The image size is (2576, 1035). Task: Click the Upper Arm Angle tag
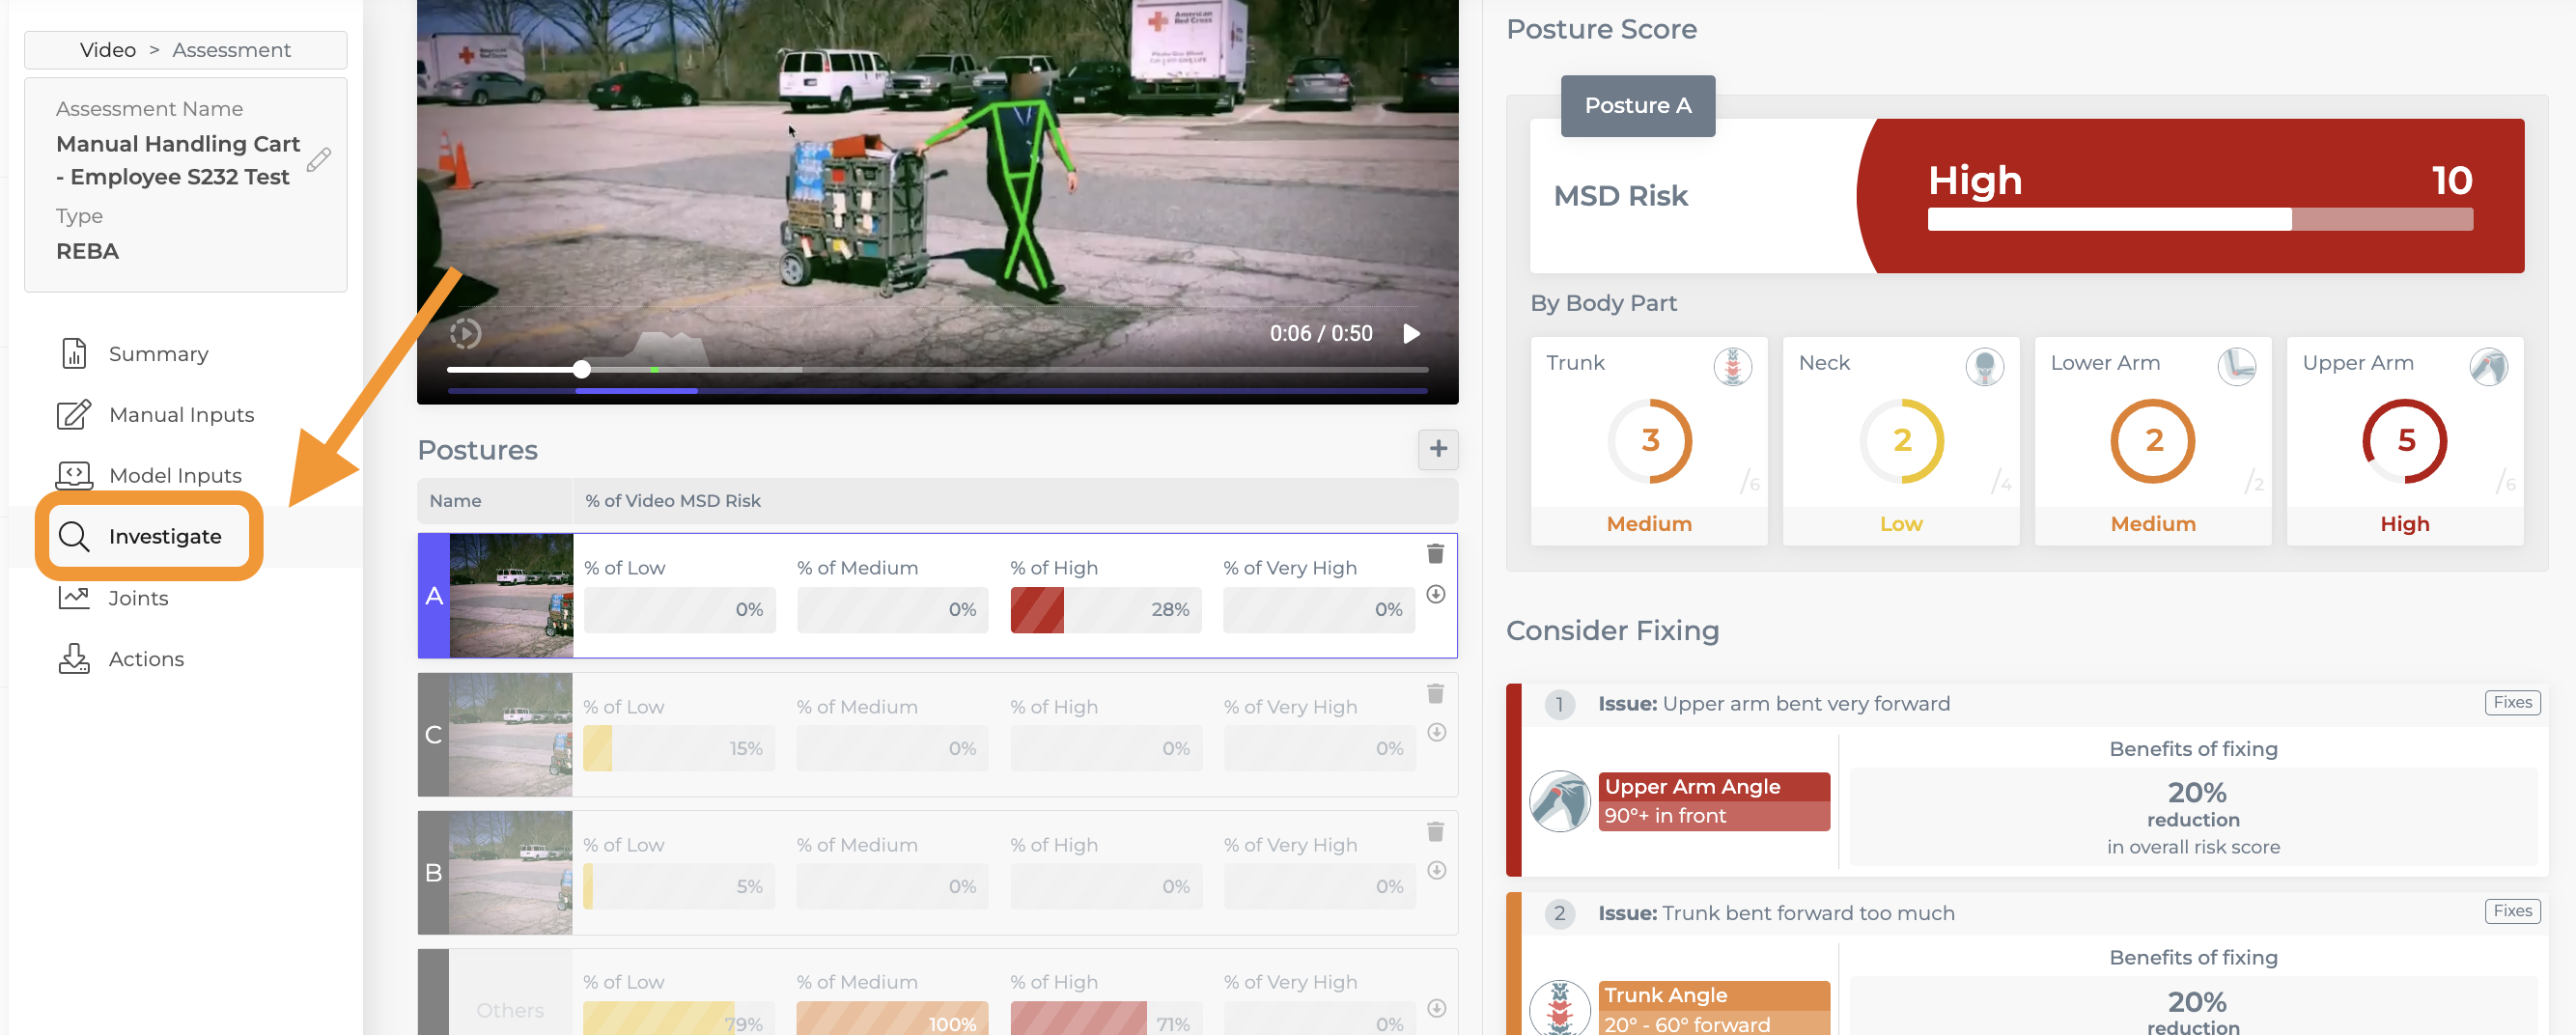click(1714, 802)
